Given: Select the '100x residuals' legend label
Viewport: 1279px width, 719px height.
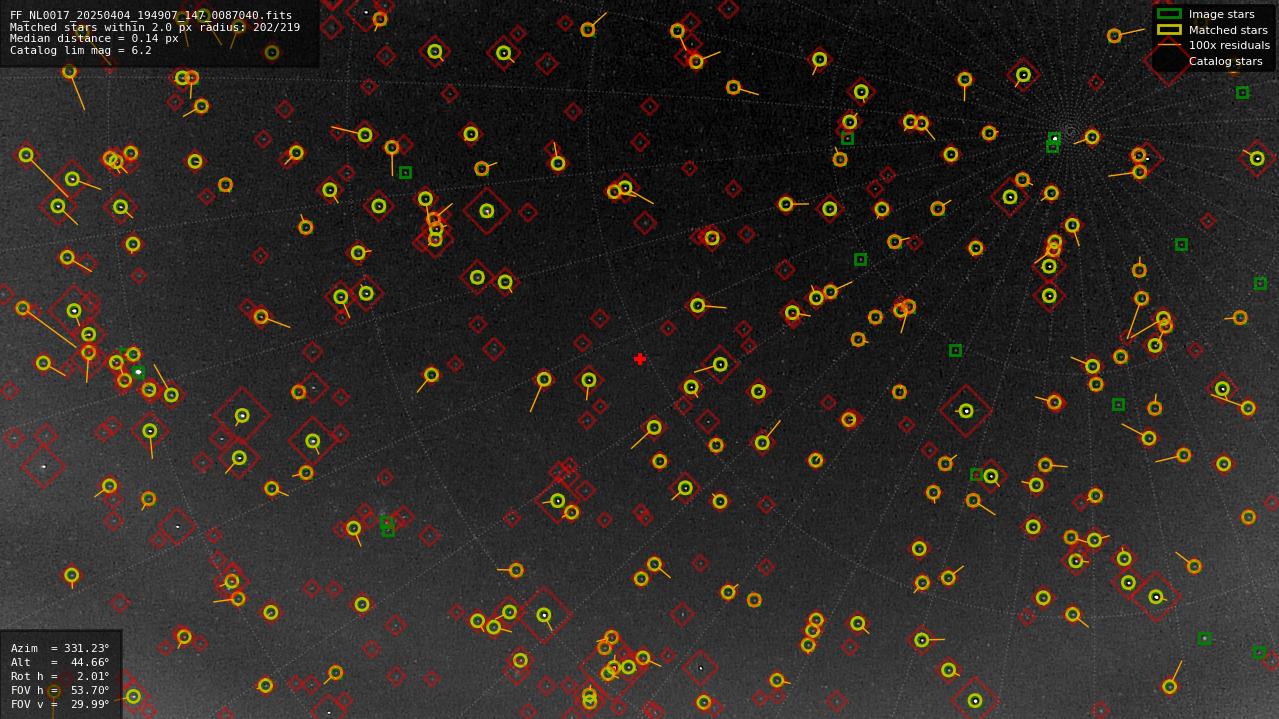Looking at the screenshot, I should pyautogui.click(x=1229, y=45).
